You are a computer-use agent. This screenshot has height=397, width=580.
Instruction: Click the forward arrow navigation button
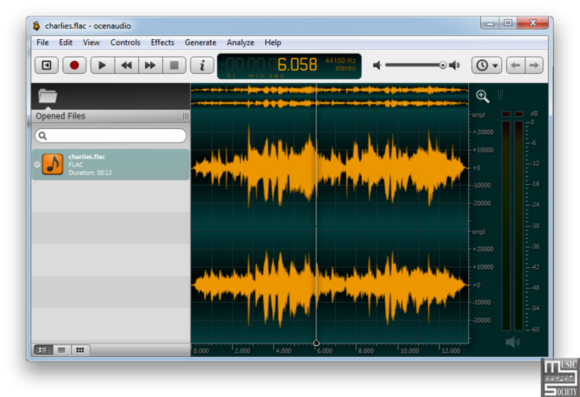(x=534, y=65)
